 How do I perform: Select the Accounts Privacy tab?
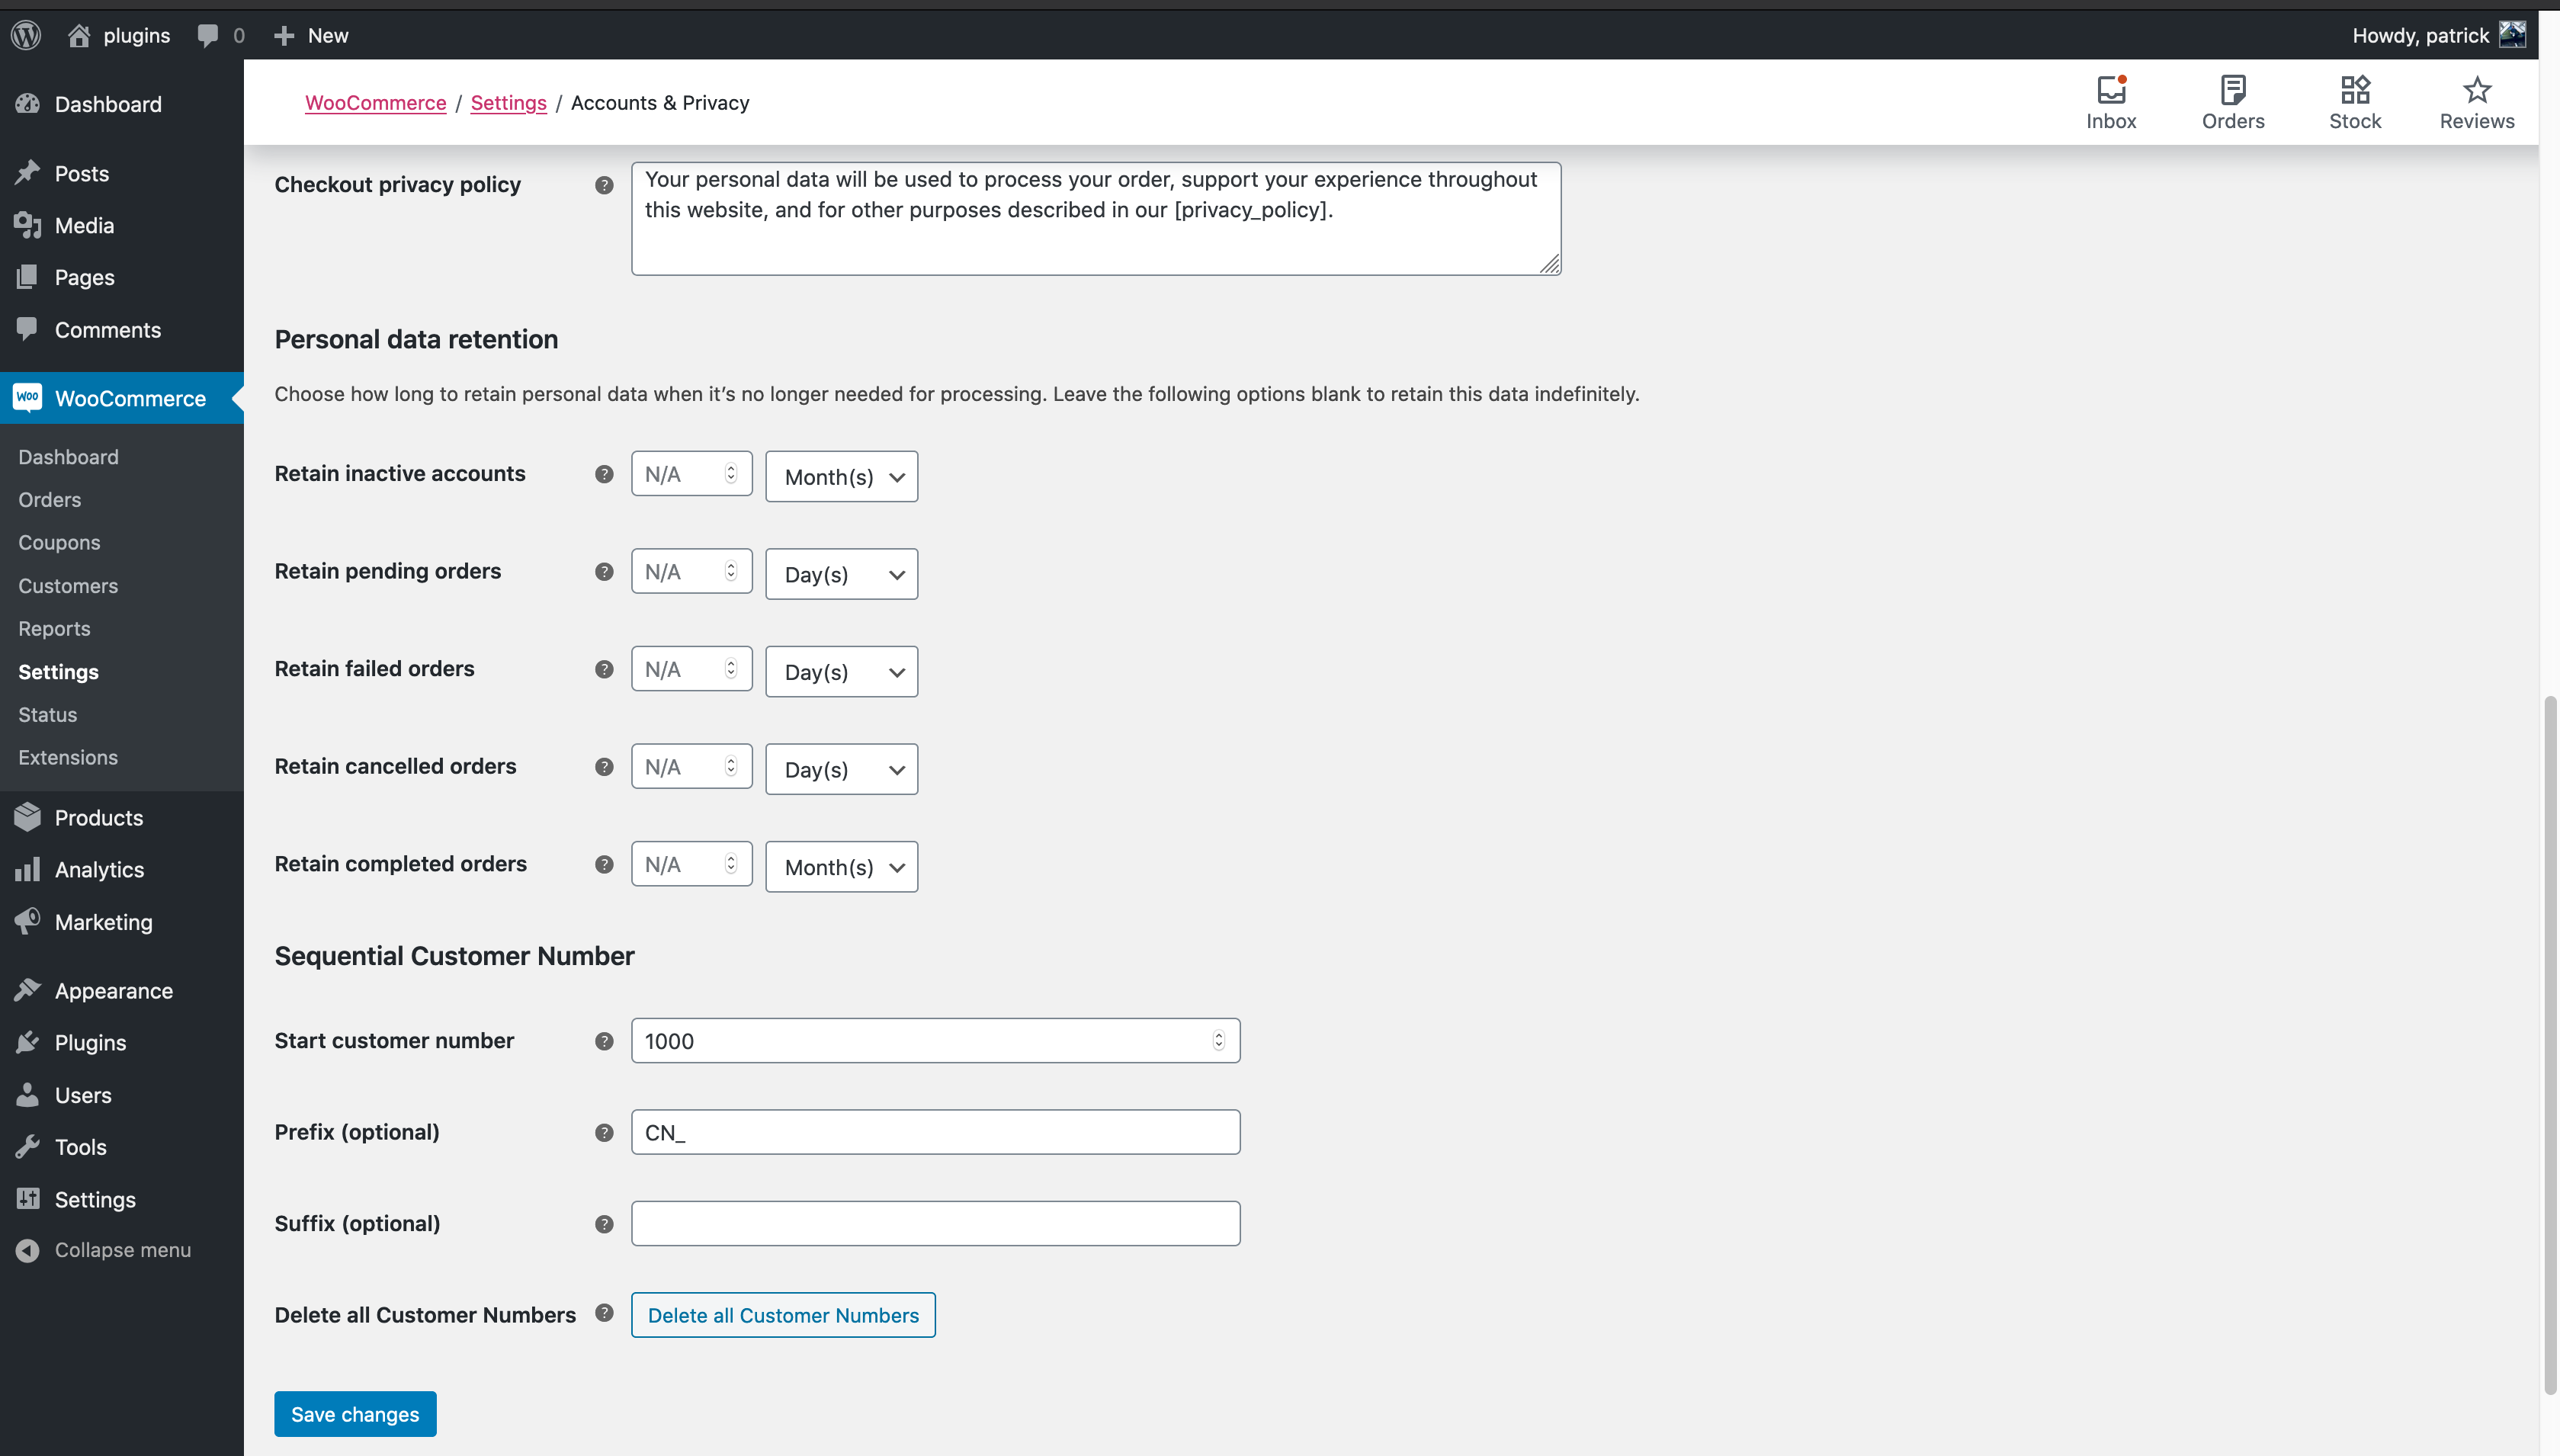(659, 100)
